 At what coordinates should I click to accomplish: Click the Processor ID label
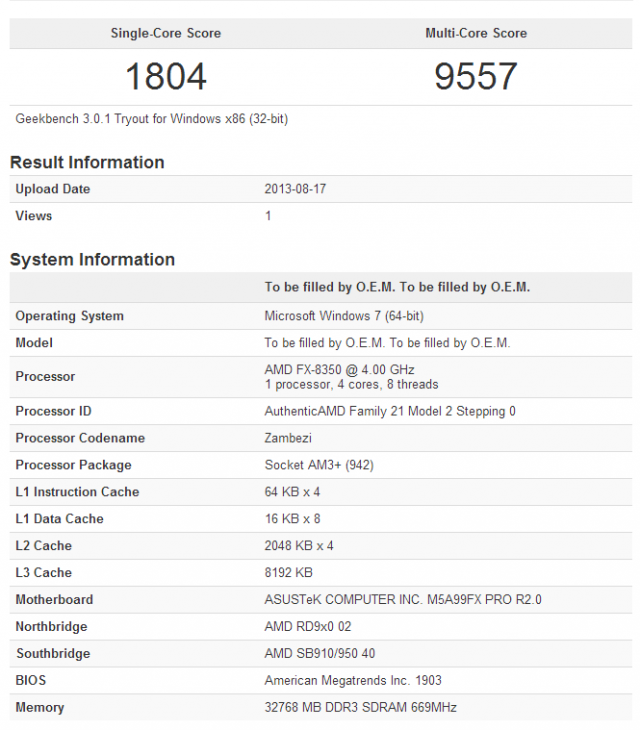(x=53, y=411)
